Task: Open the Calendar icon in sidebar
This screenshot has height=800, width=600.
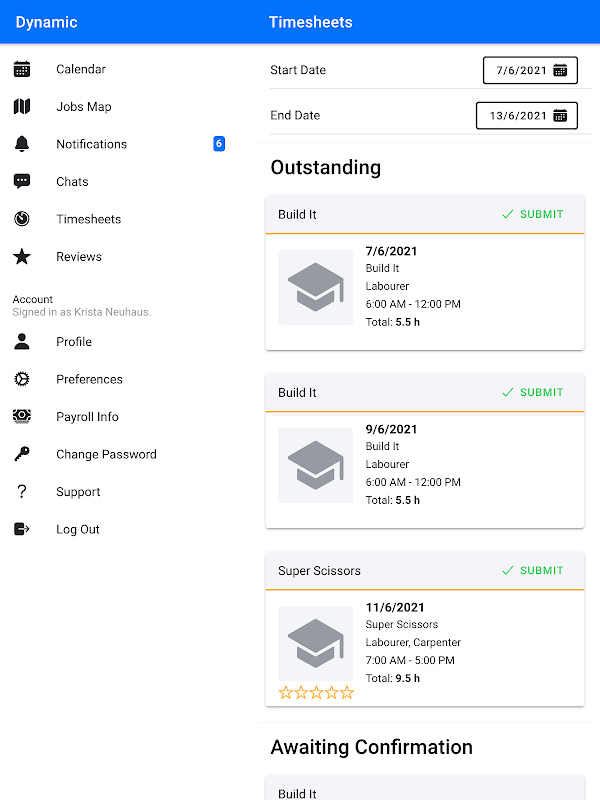Action: 22,69
